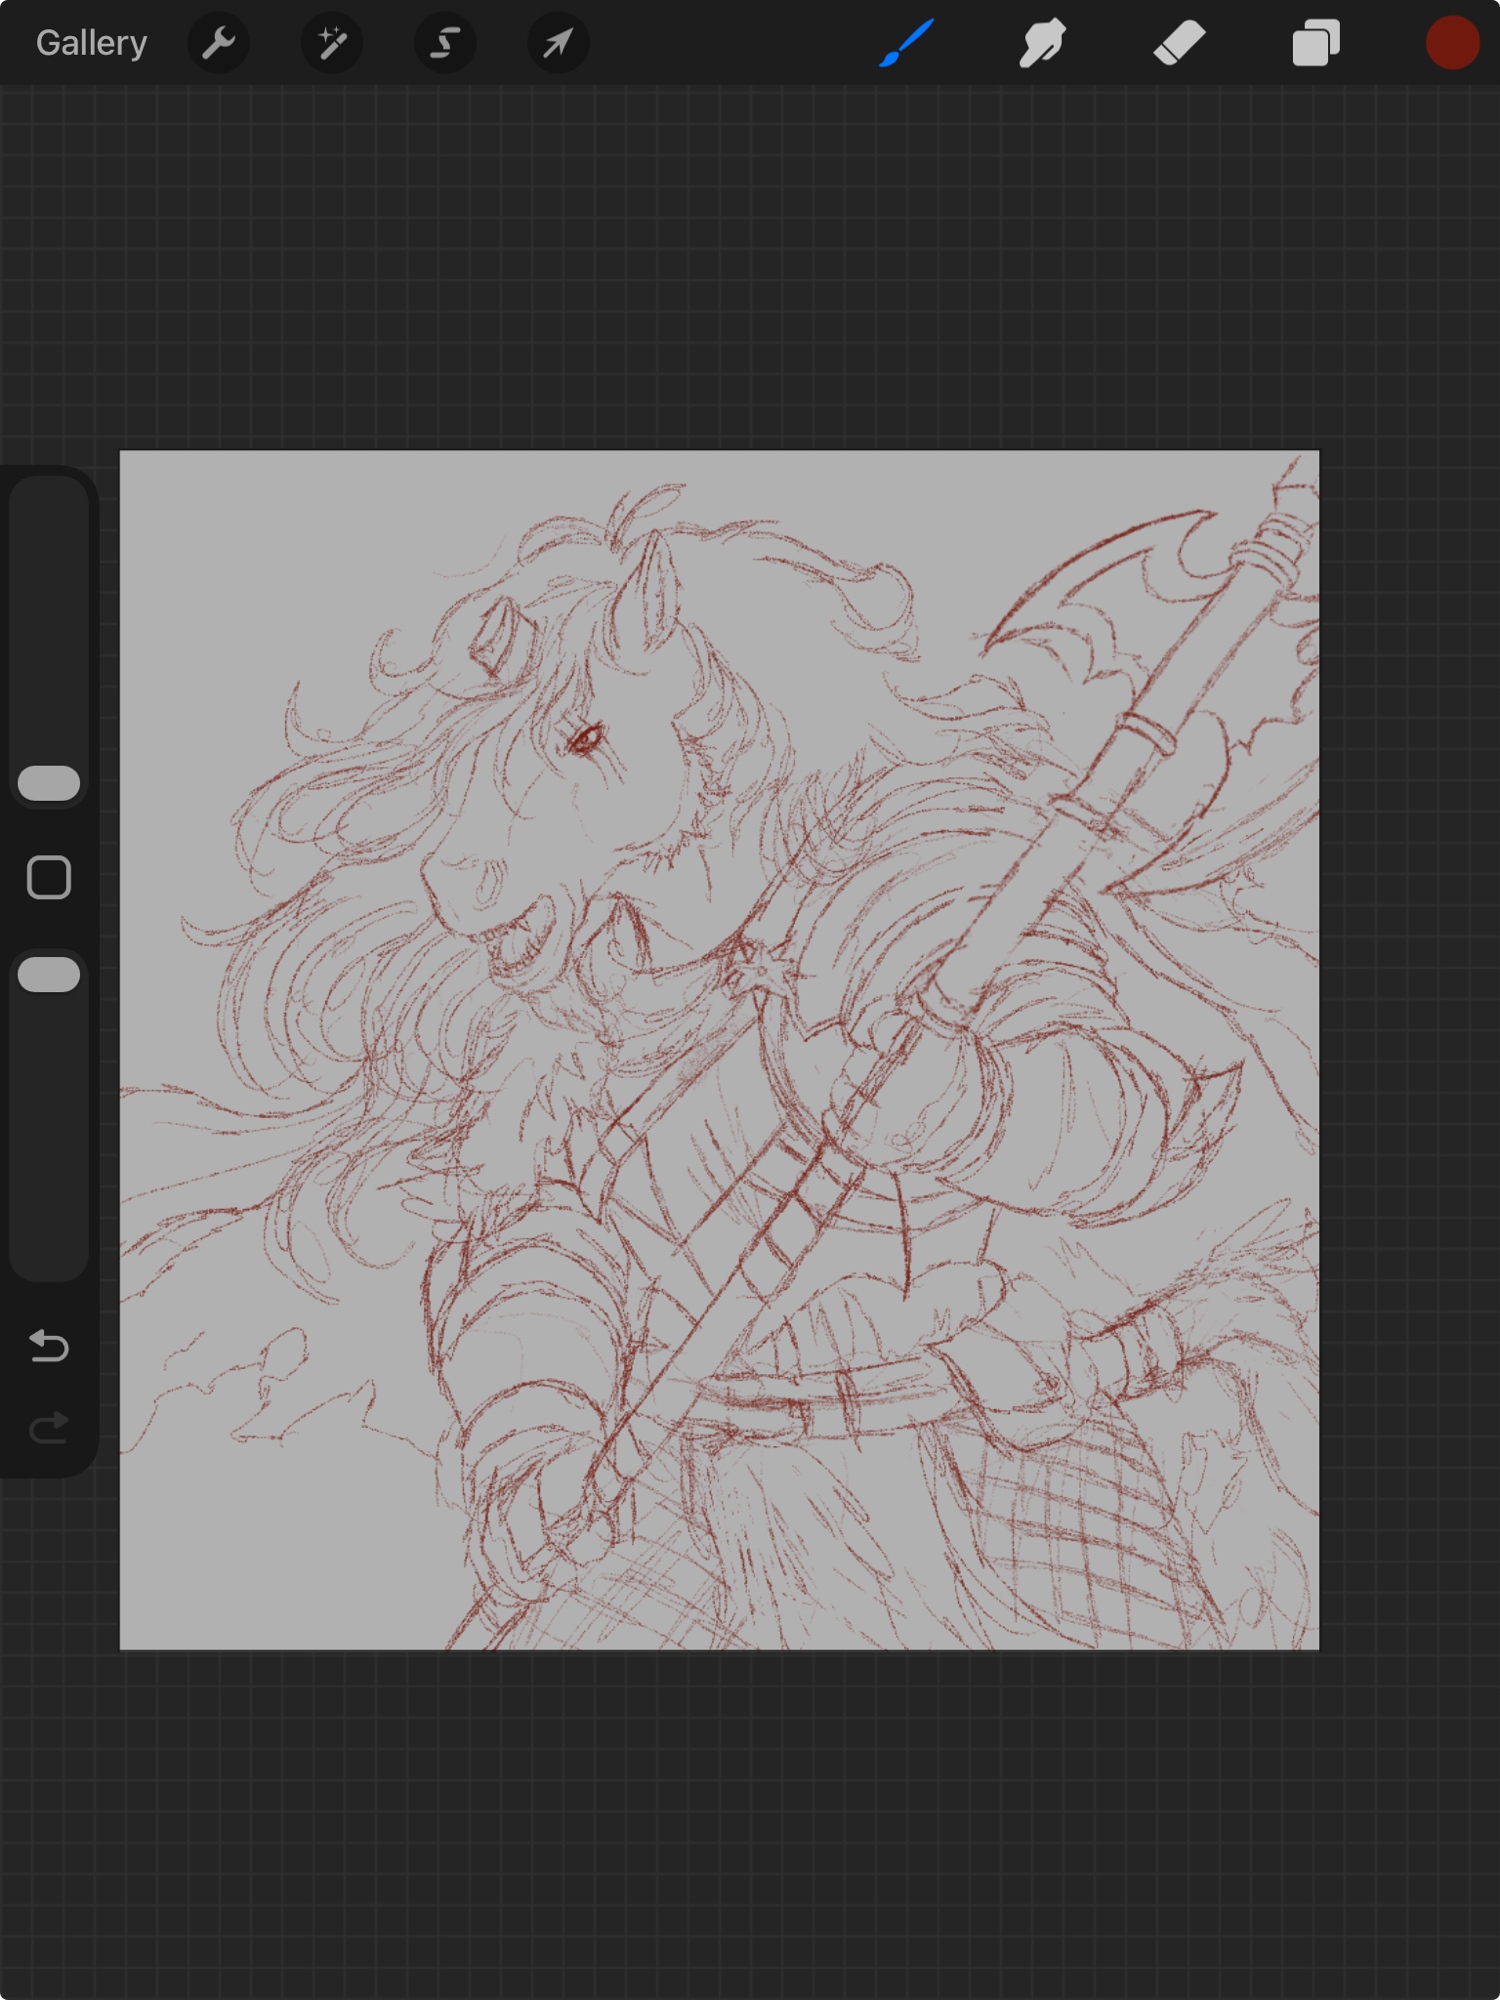Image resolution: width=1500 pixels, height=2000 pixels.
Task: Click the top of the brush size track
Action: tap(49, 500)
